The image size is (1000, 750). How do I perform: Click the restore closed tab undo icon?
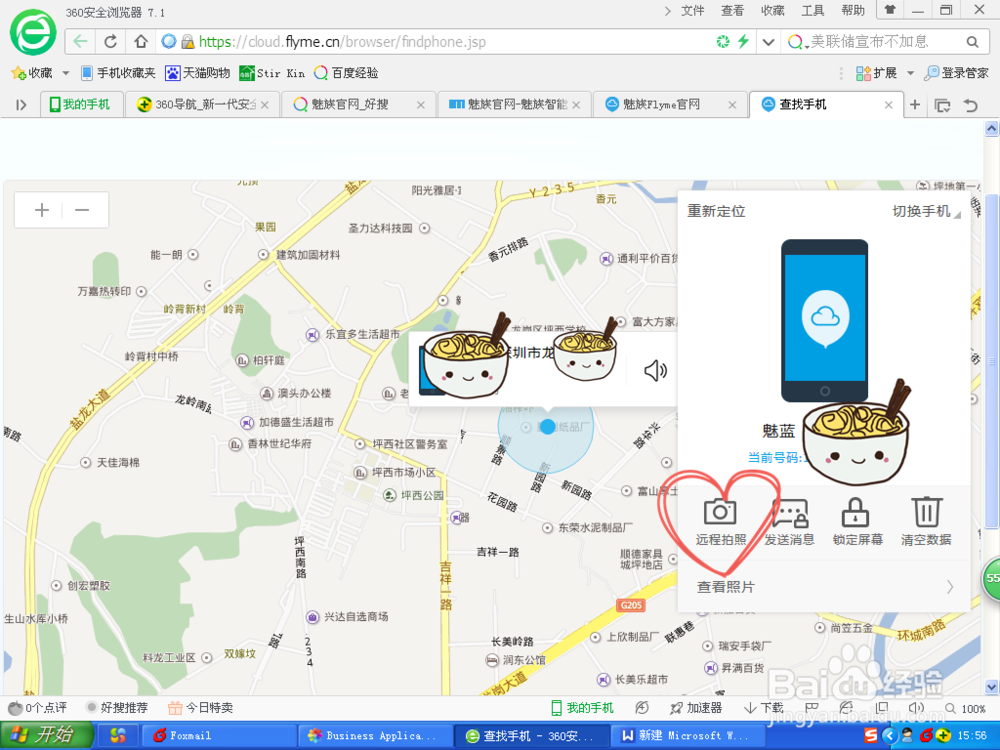pos(971,105)
